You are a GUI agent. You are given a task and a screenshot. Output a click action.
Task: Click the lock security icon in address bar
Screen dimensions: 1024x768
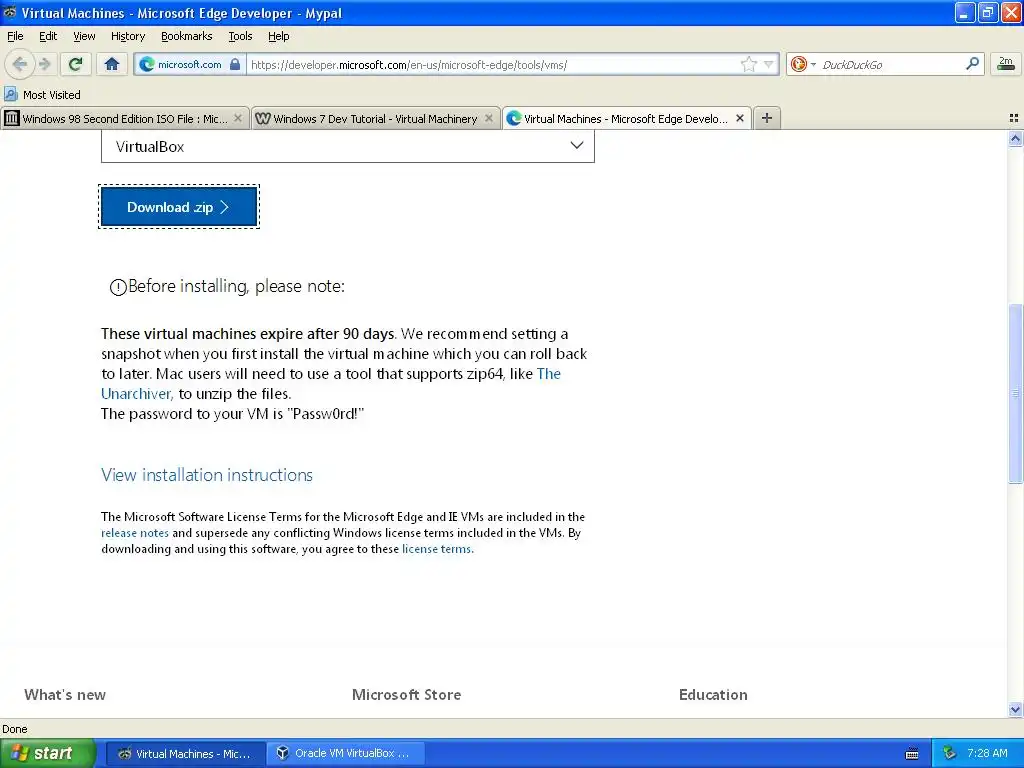point(235,64)
